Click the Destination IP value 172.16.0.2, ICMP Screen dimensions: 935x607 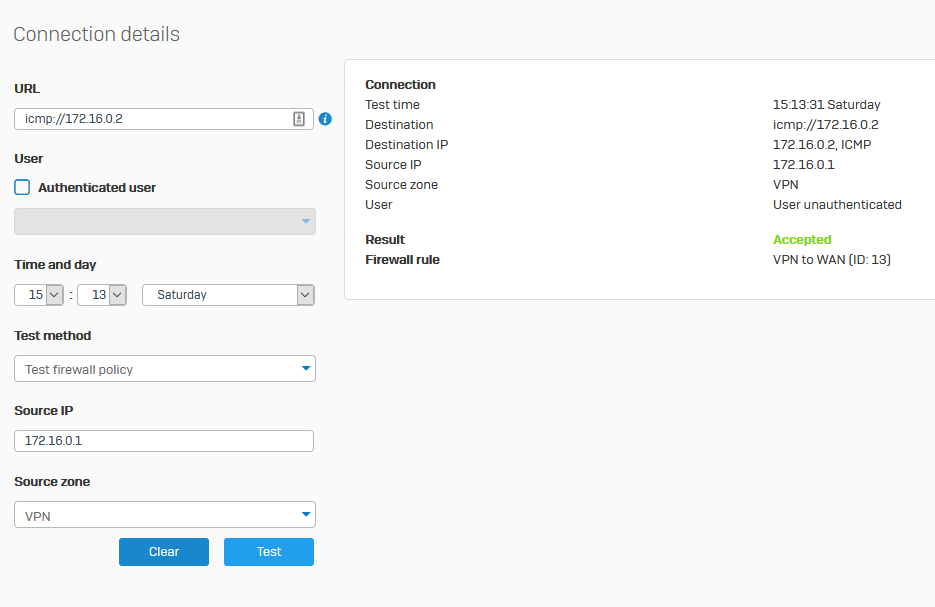(824, 145)
